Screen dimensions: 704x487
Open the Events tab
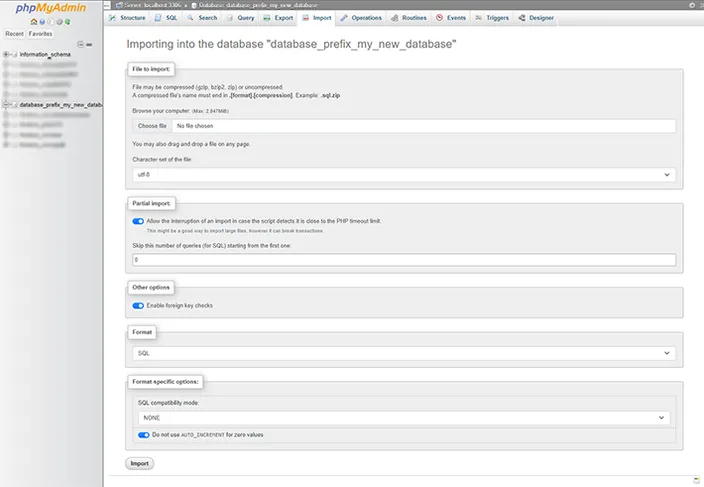451,18
